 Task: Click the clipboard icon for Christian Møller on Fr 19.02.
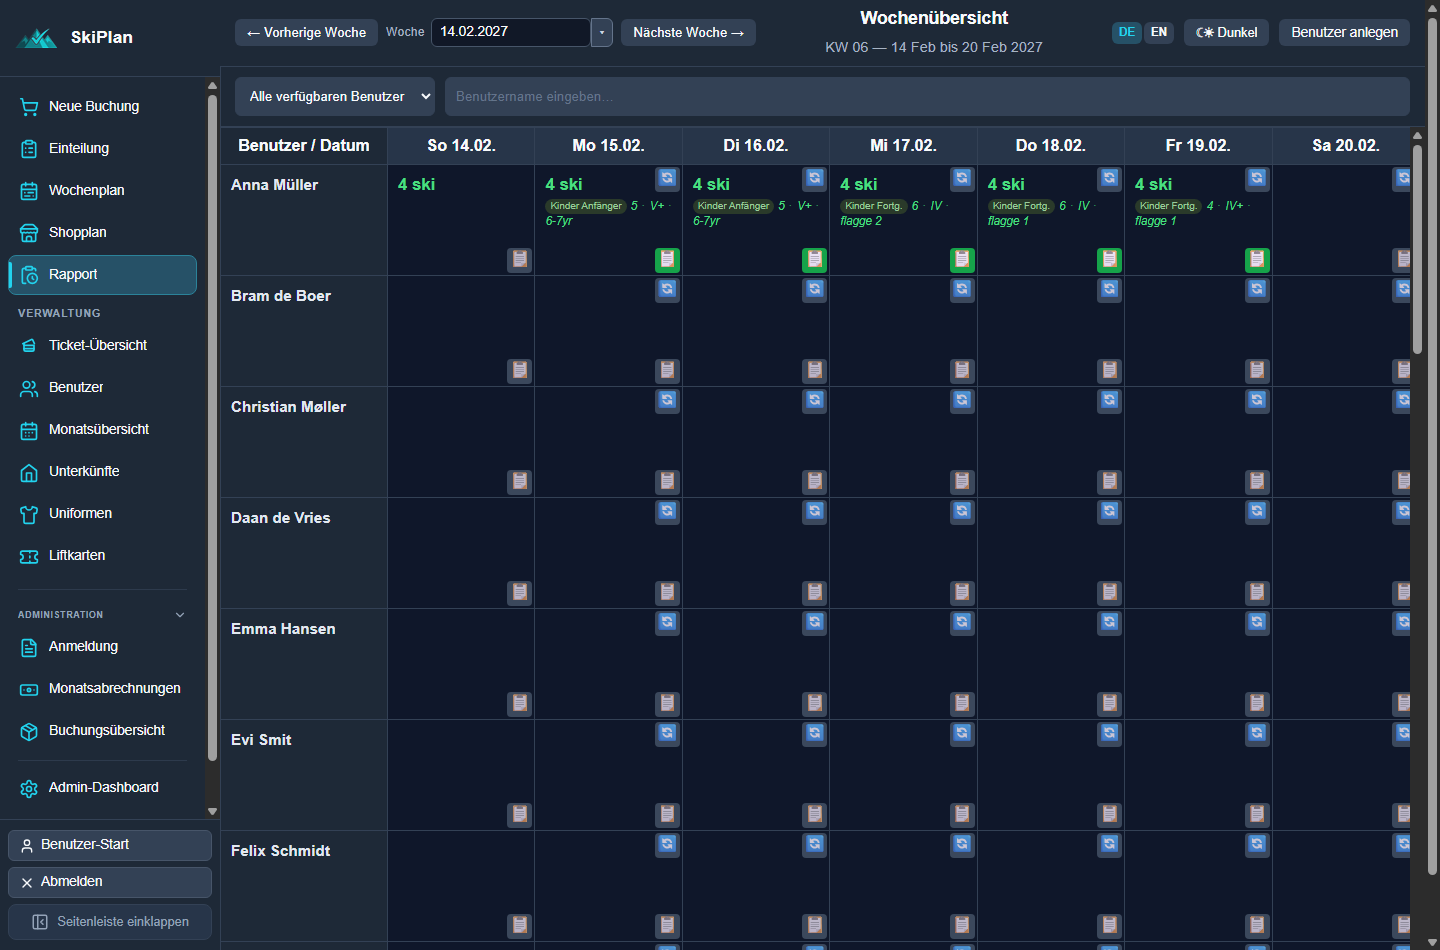pos(1257,482)
